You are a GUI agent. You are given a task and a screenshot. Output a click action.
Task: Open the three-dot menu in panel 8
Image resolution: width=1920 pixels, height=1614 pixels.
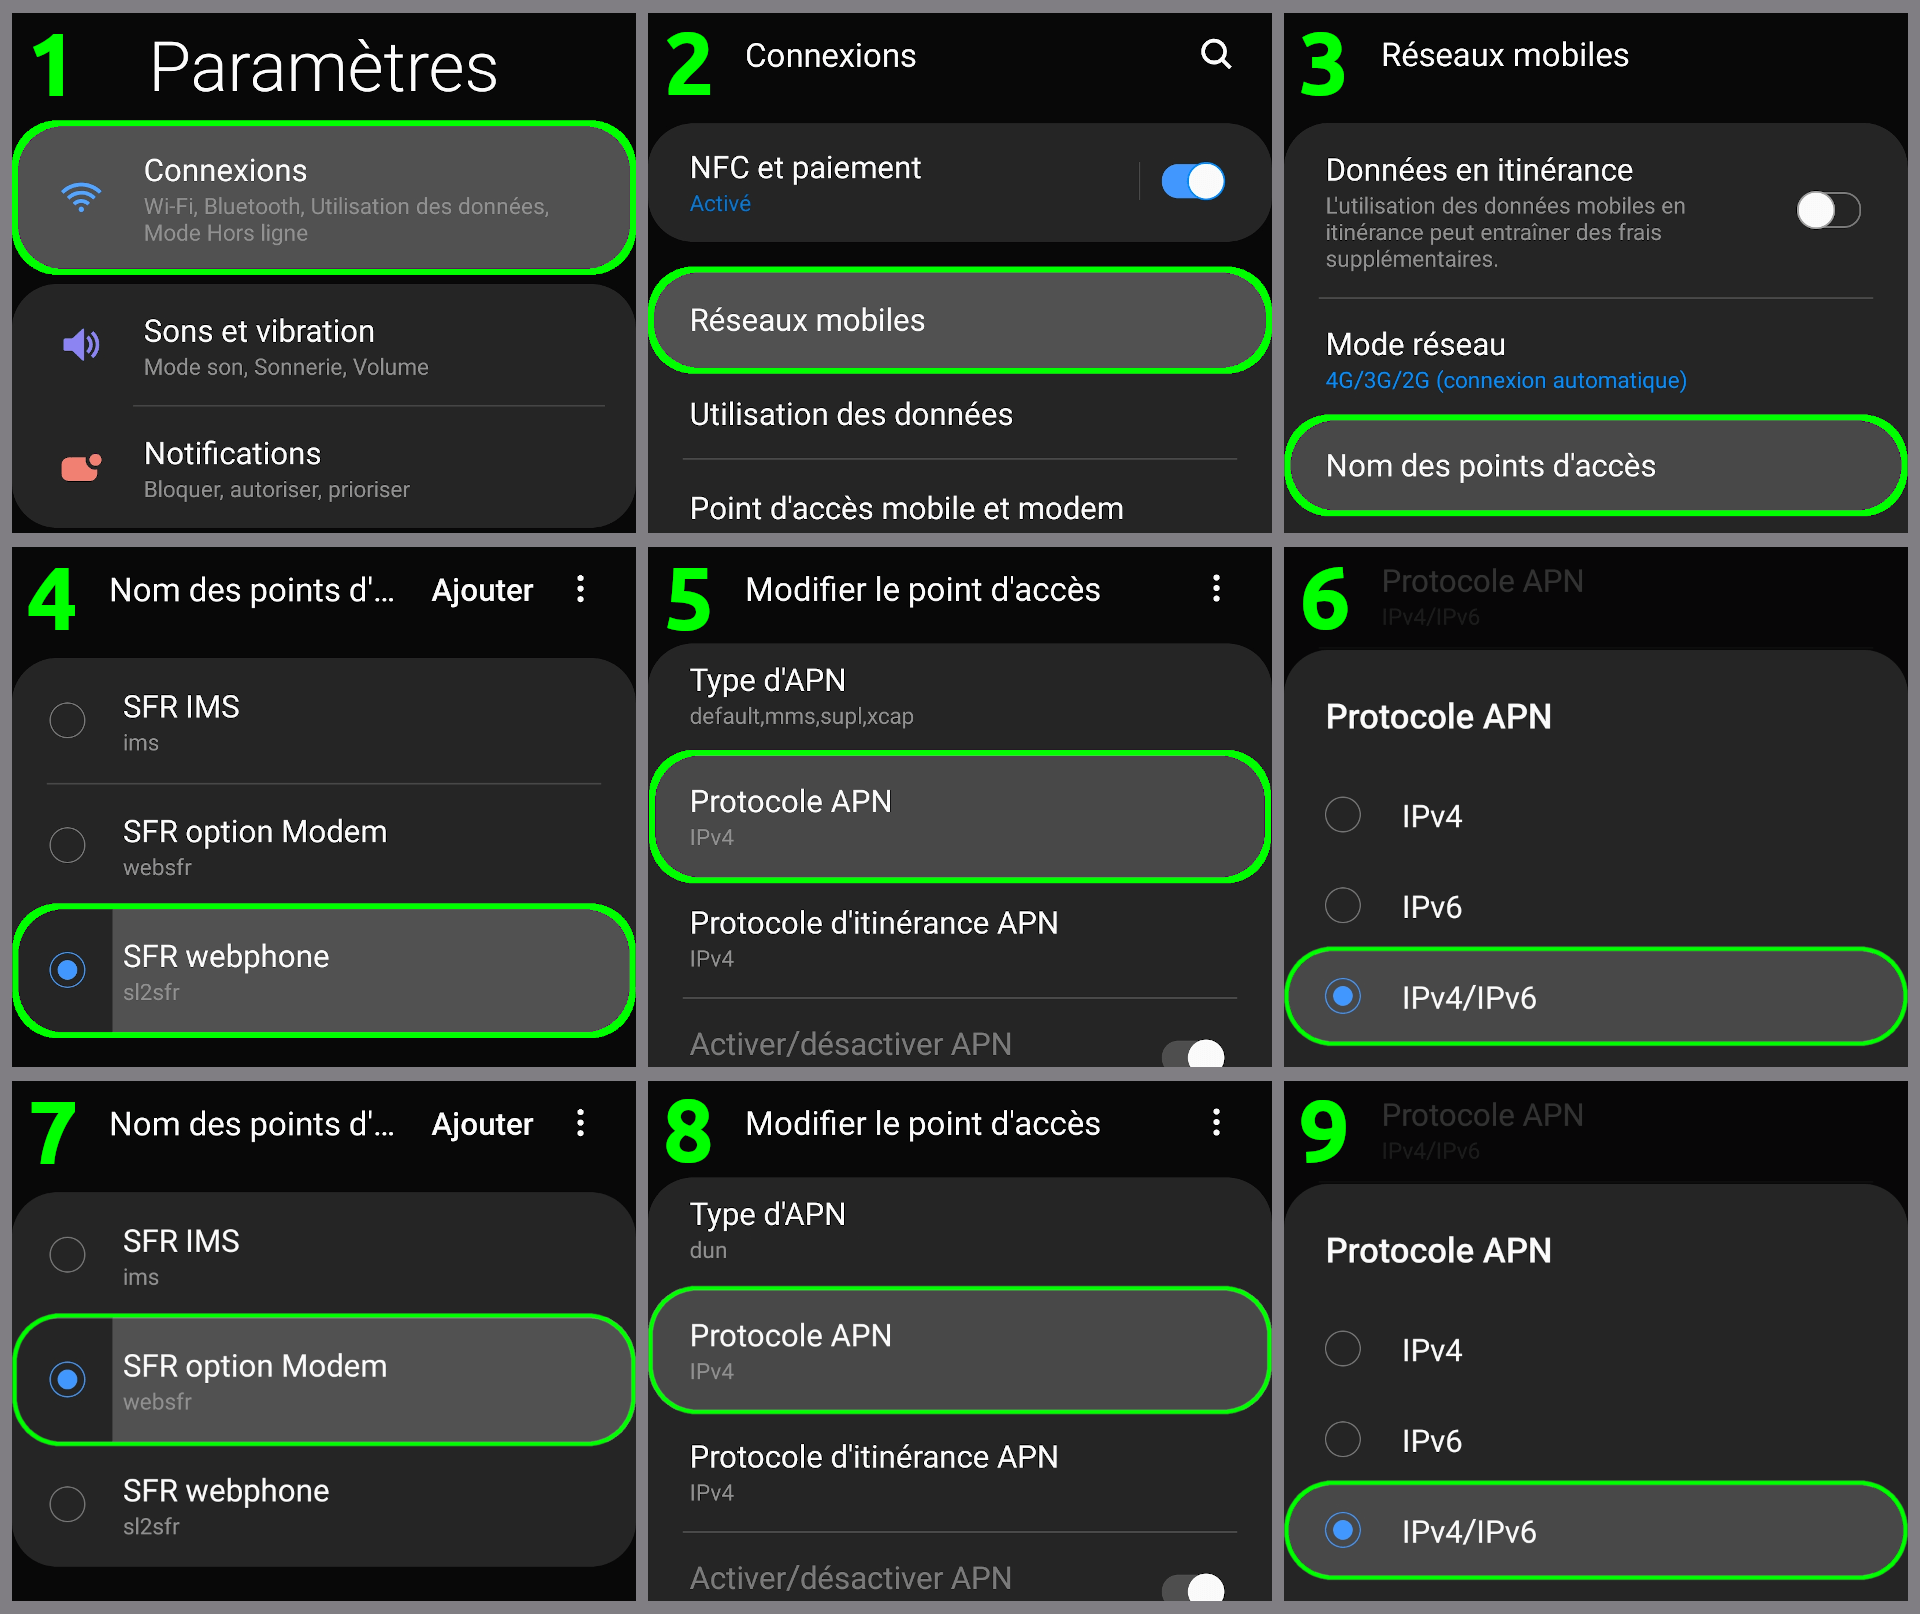coord(1216,1122)
